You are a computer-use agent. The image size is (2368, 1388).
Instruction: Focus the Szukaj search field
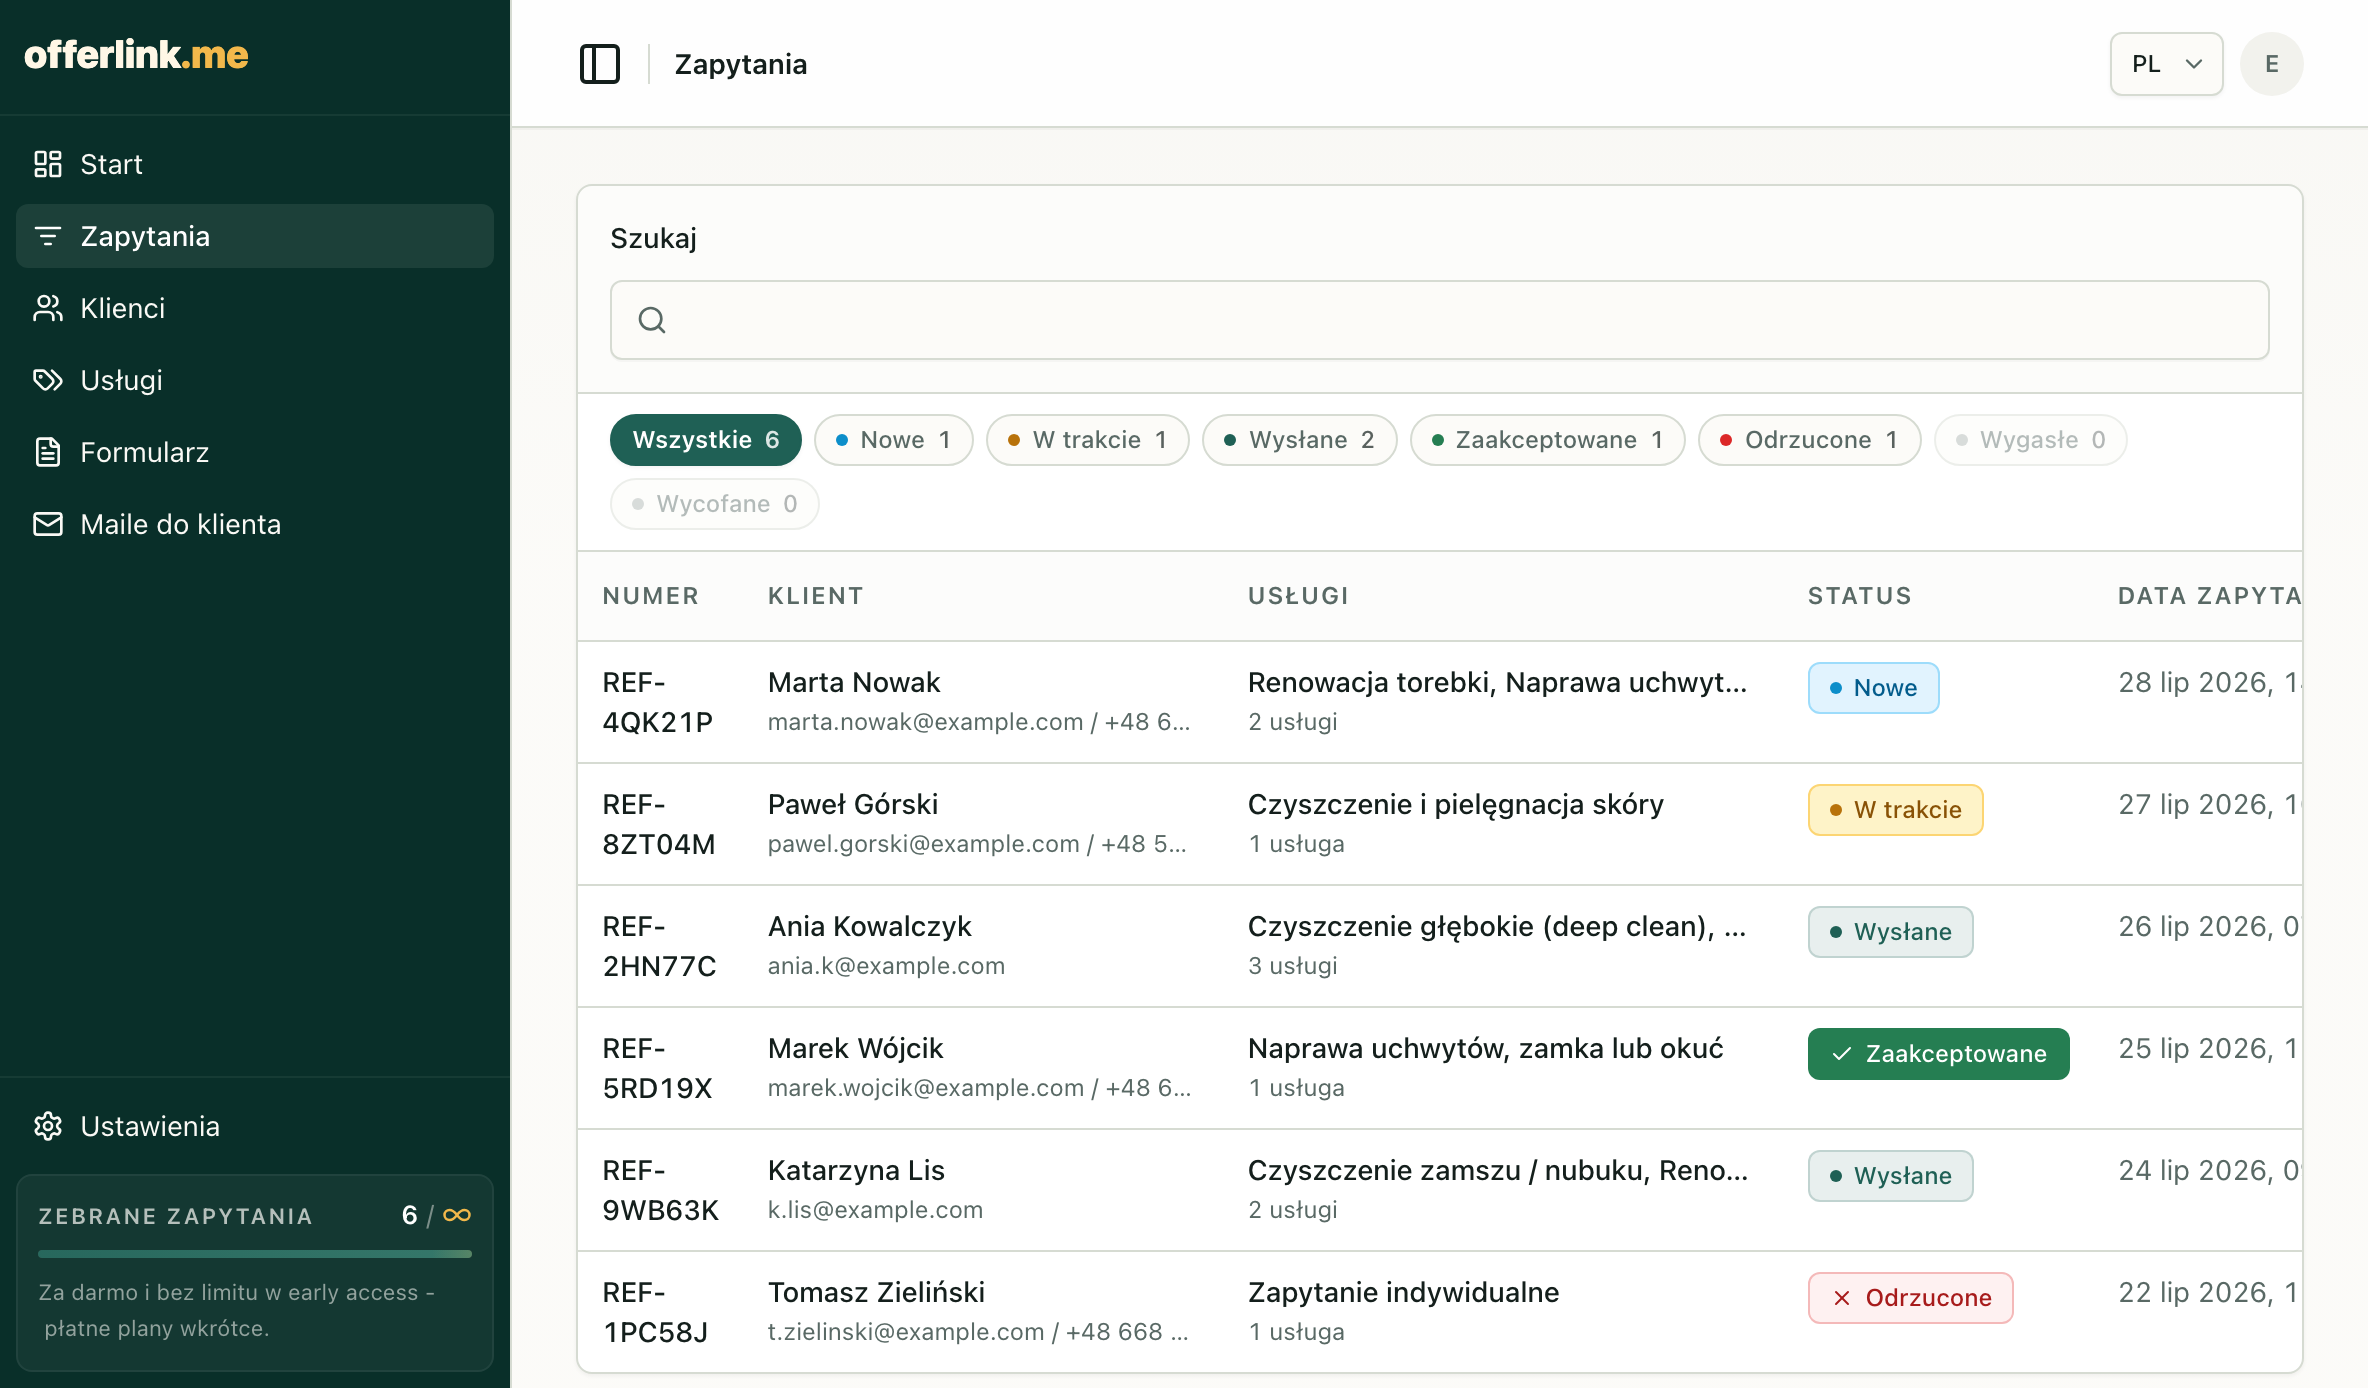pyautogui.click(x=1440, y=320)
